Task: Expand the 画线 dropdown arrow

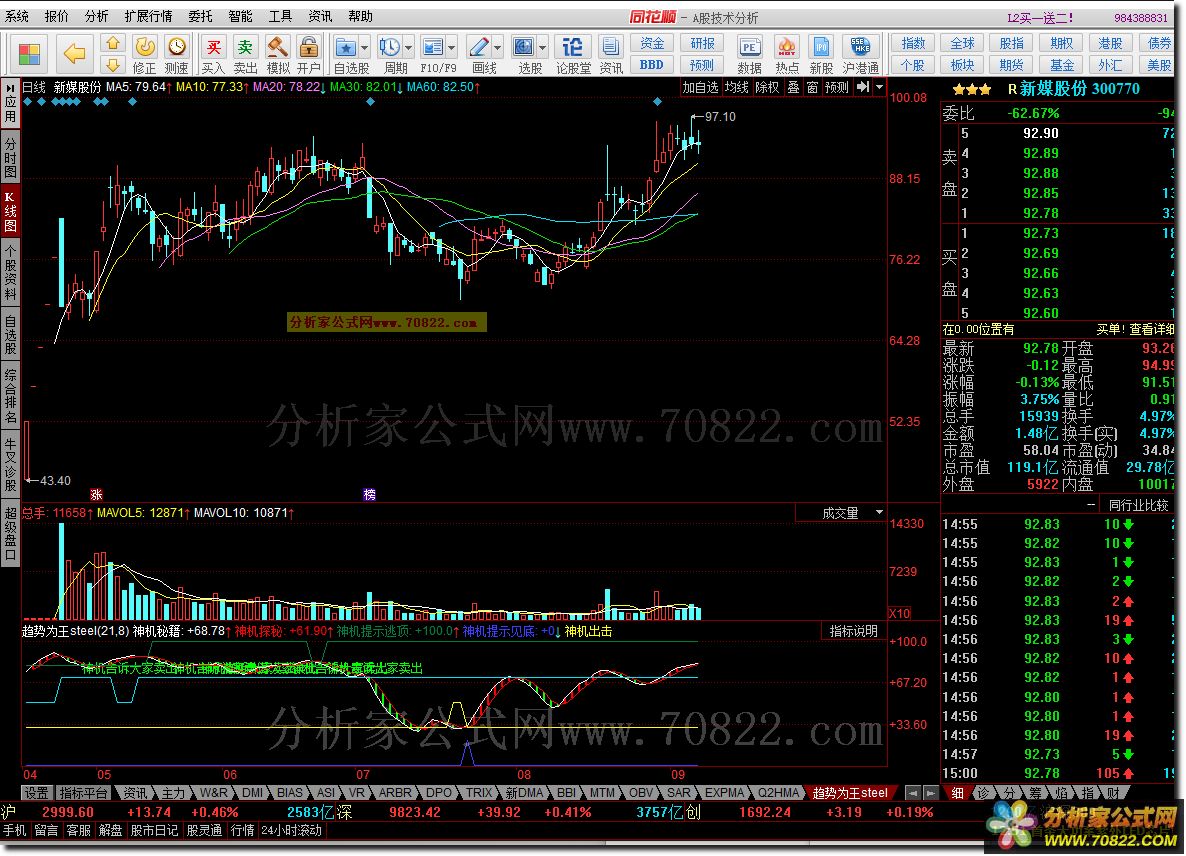Action: pos(497,48)
